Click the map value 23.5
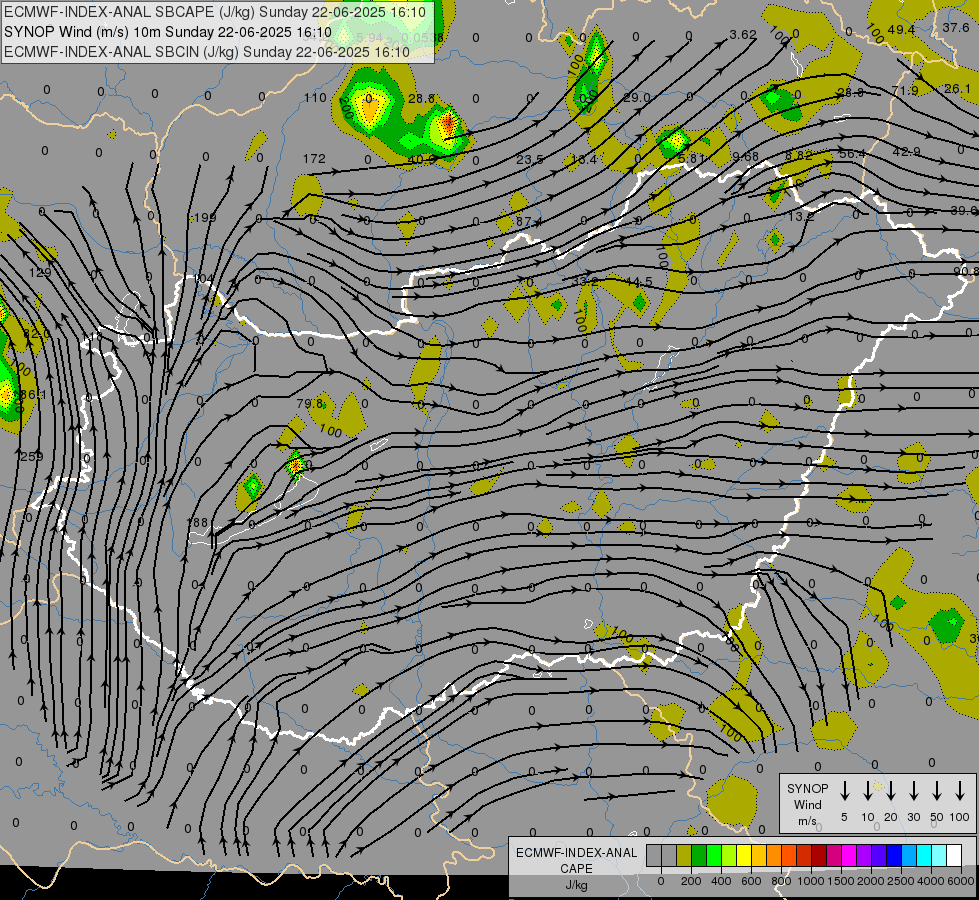The height and width of the screenshot is (900, 979). 529,160
